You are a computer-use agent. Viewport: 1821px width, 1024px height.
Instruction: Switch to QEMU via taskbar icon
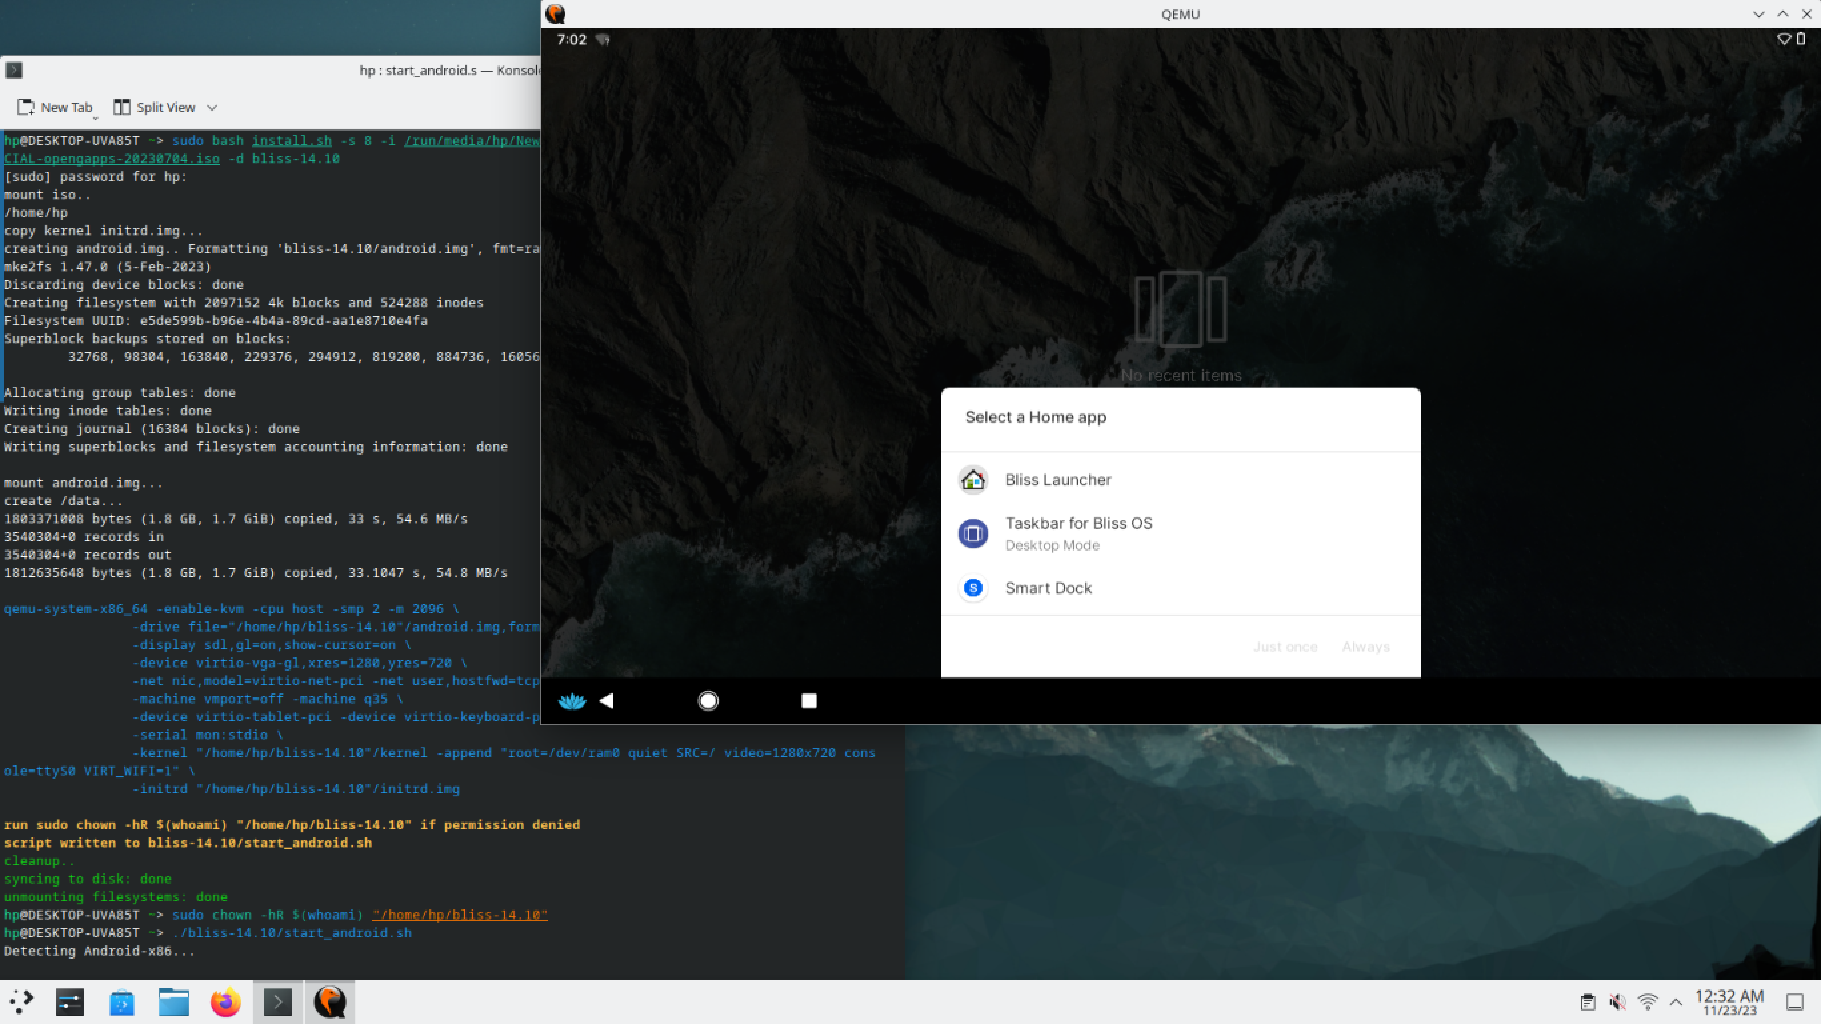[x=330, y=1002]
